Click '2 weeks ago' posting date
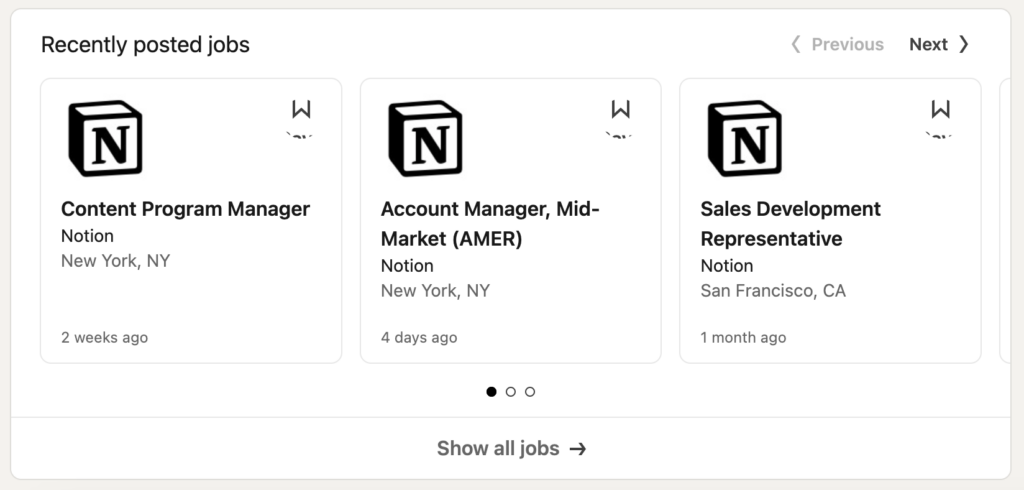Screen dimensions: 1024x490 tap(104, 338)
